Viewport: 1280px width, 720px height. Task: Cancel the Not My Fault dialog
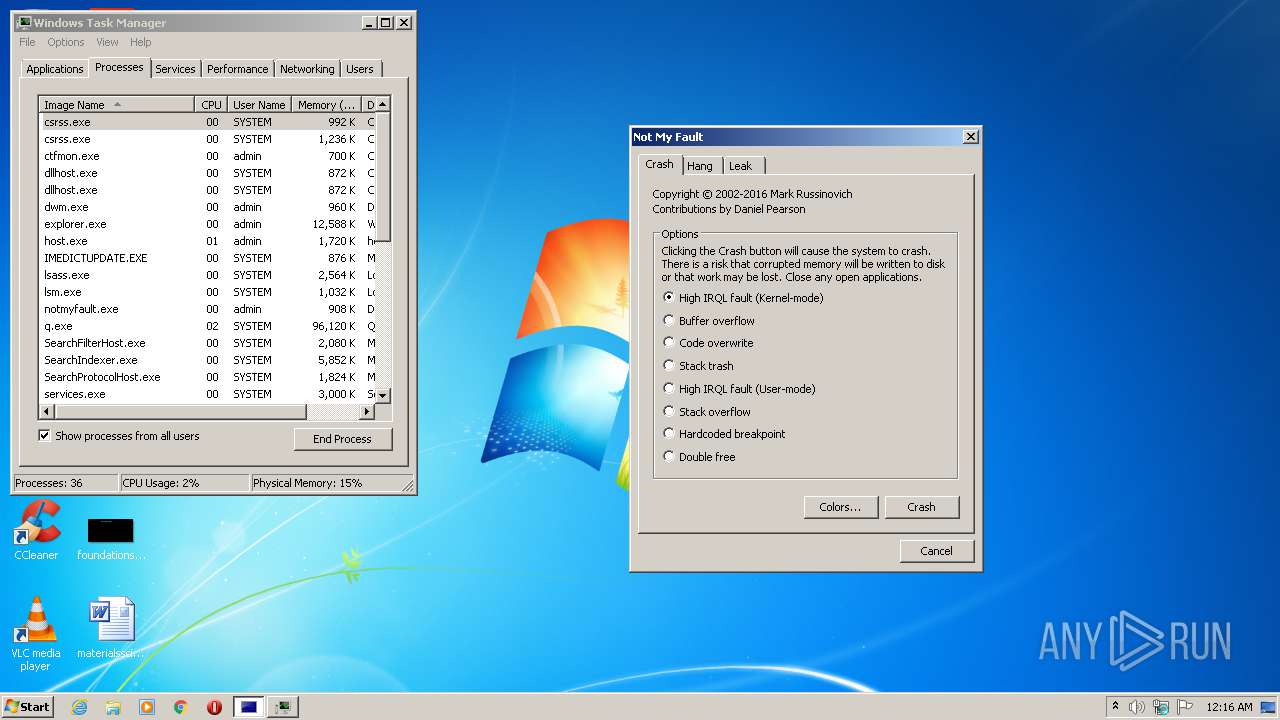coord(936,551)
